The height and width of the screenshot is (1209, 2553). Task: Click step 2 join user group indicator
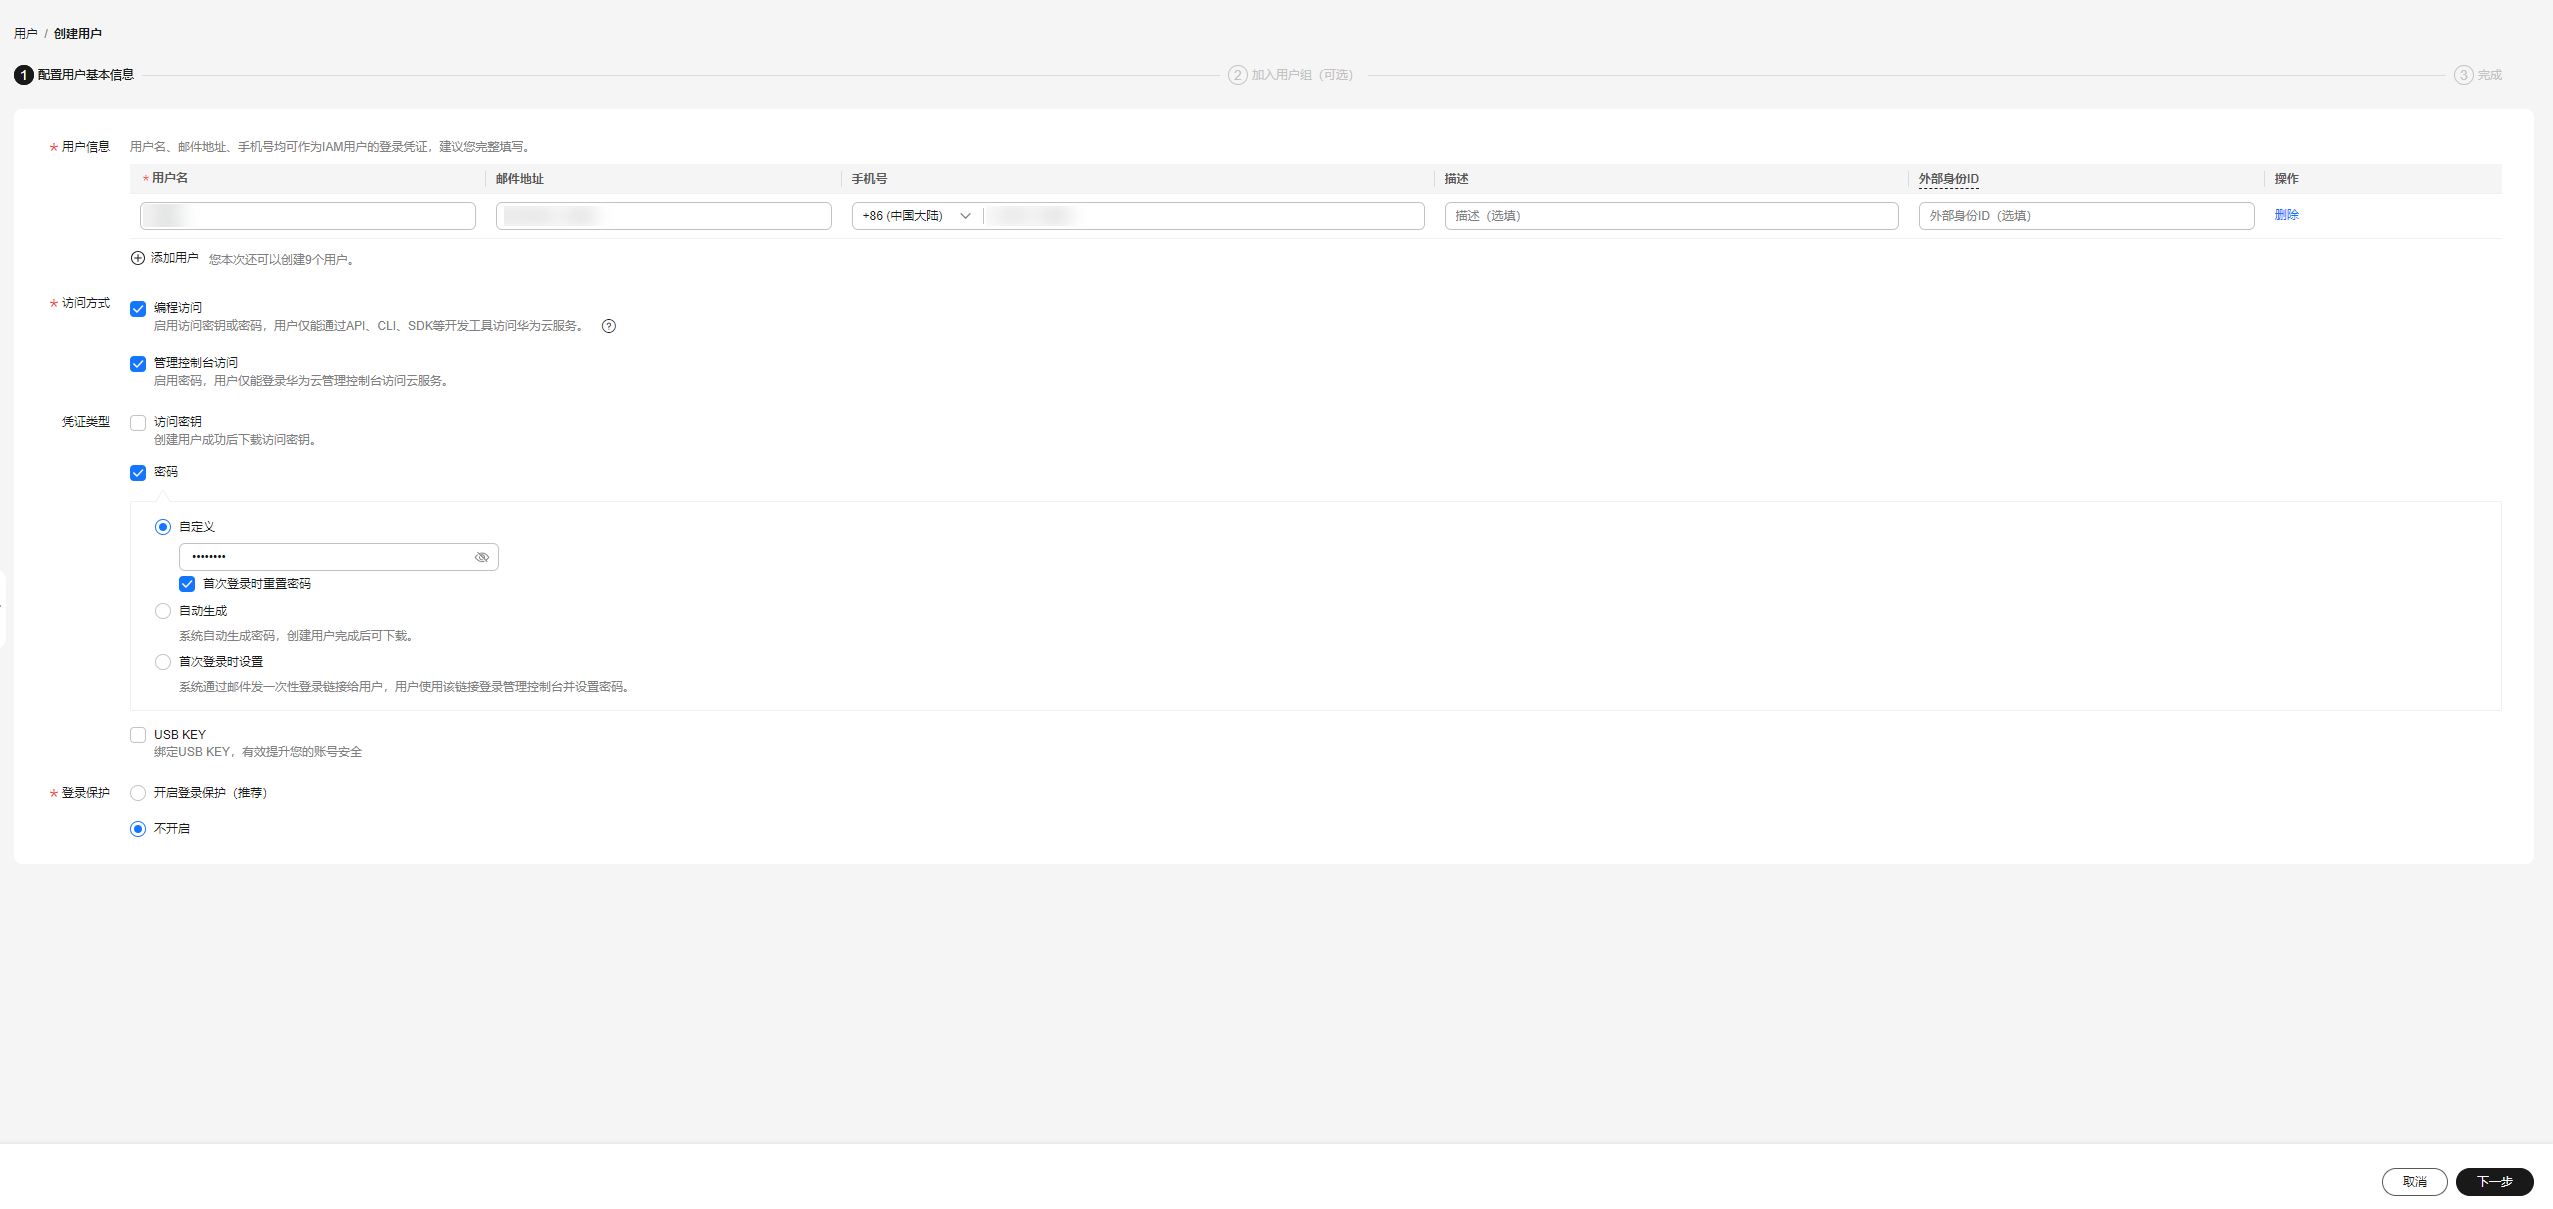tap(1290, 75)
